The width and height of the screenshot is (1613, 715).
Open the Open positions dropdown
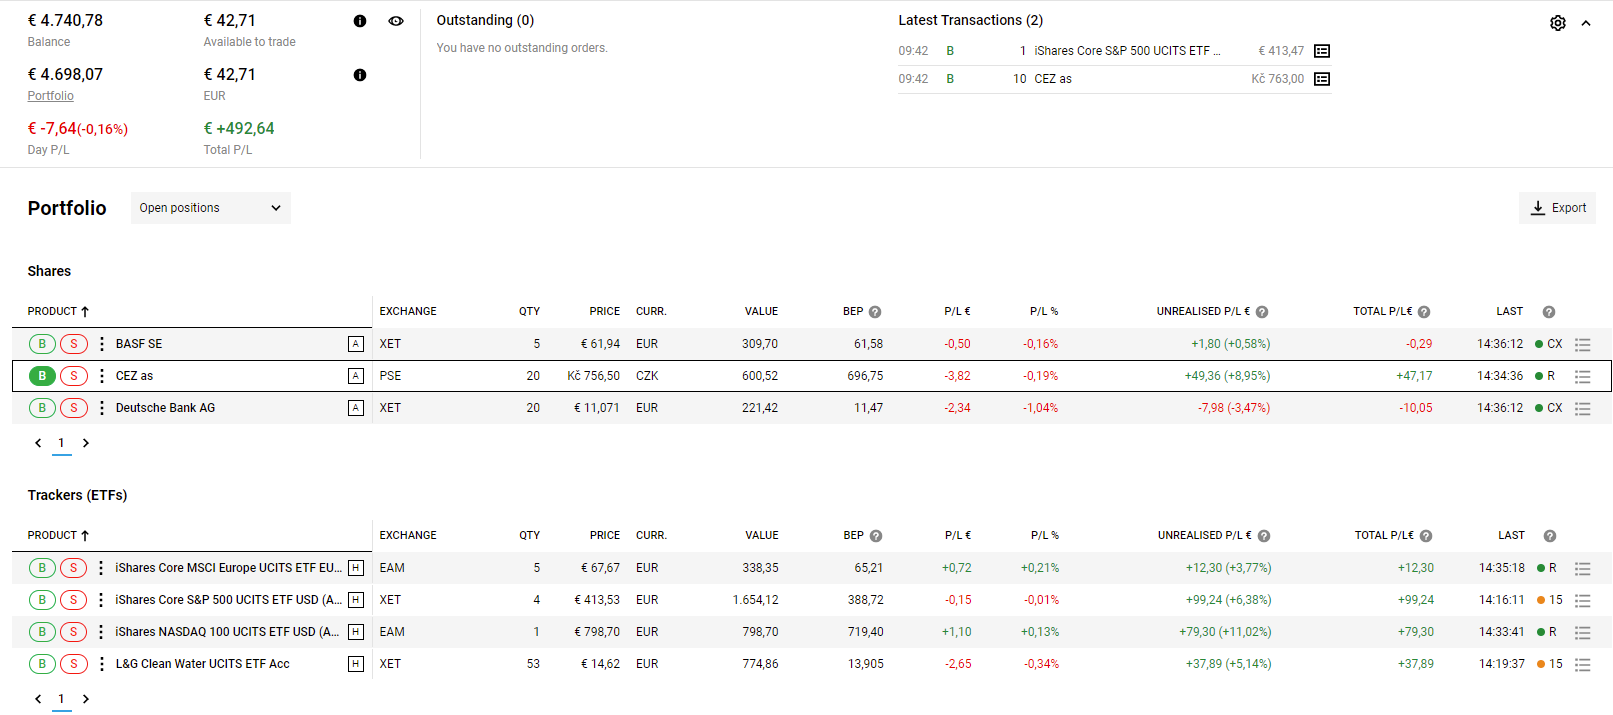[211, 208]
